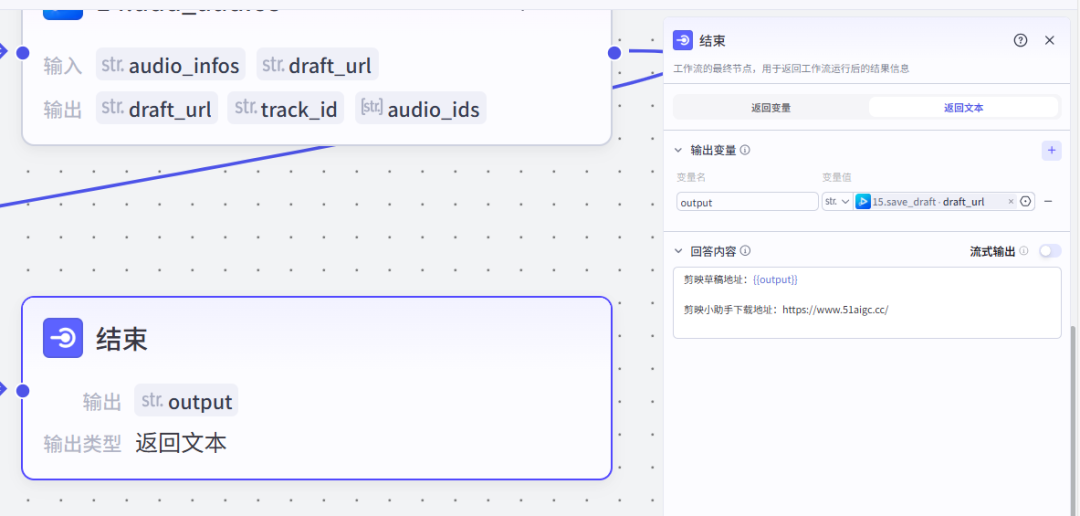Click audio_infos input tag
The width and height of the screenshot is (1080, 516).
pyautogui.click(x=171, y=65)
